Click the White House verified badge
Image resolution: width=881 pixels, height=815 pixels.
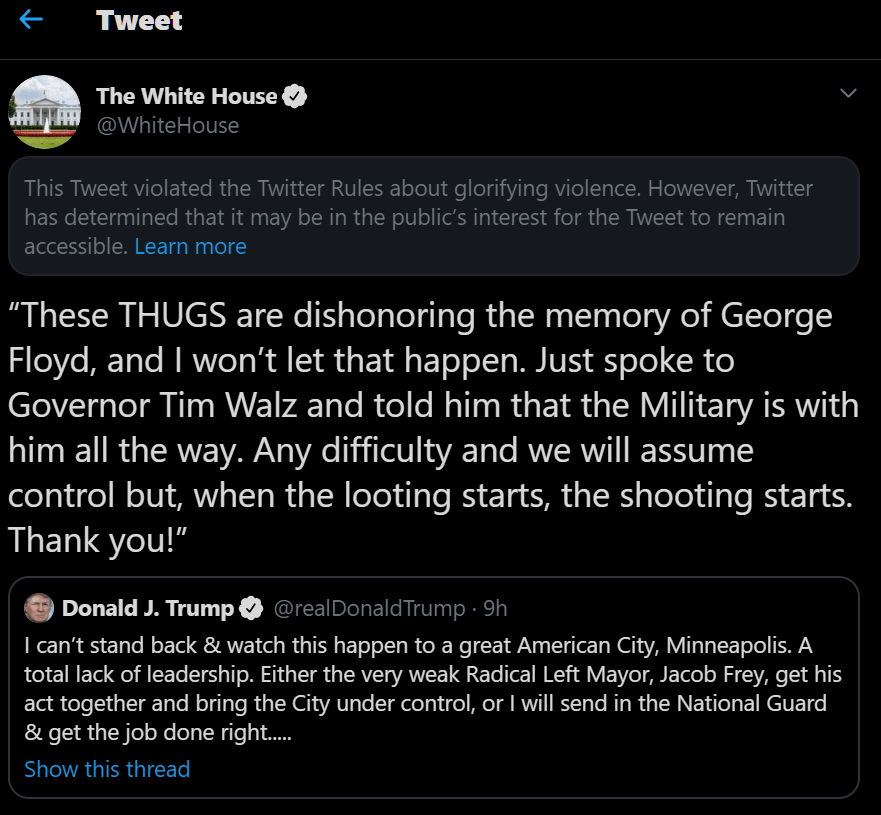tap(295, 97)
